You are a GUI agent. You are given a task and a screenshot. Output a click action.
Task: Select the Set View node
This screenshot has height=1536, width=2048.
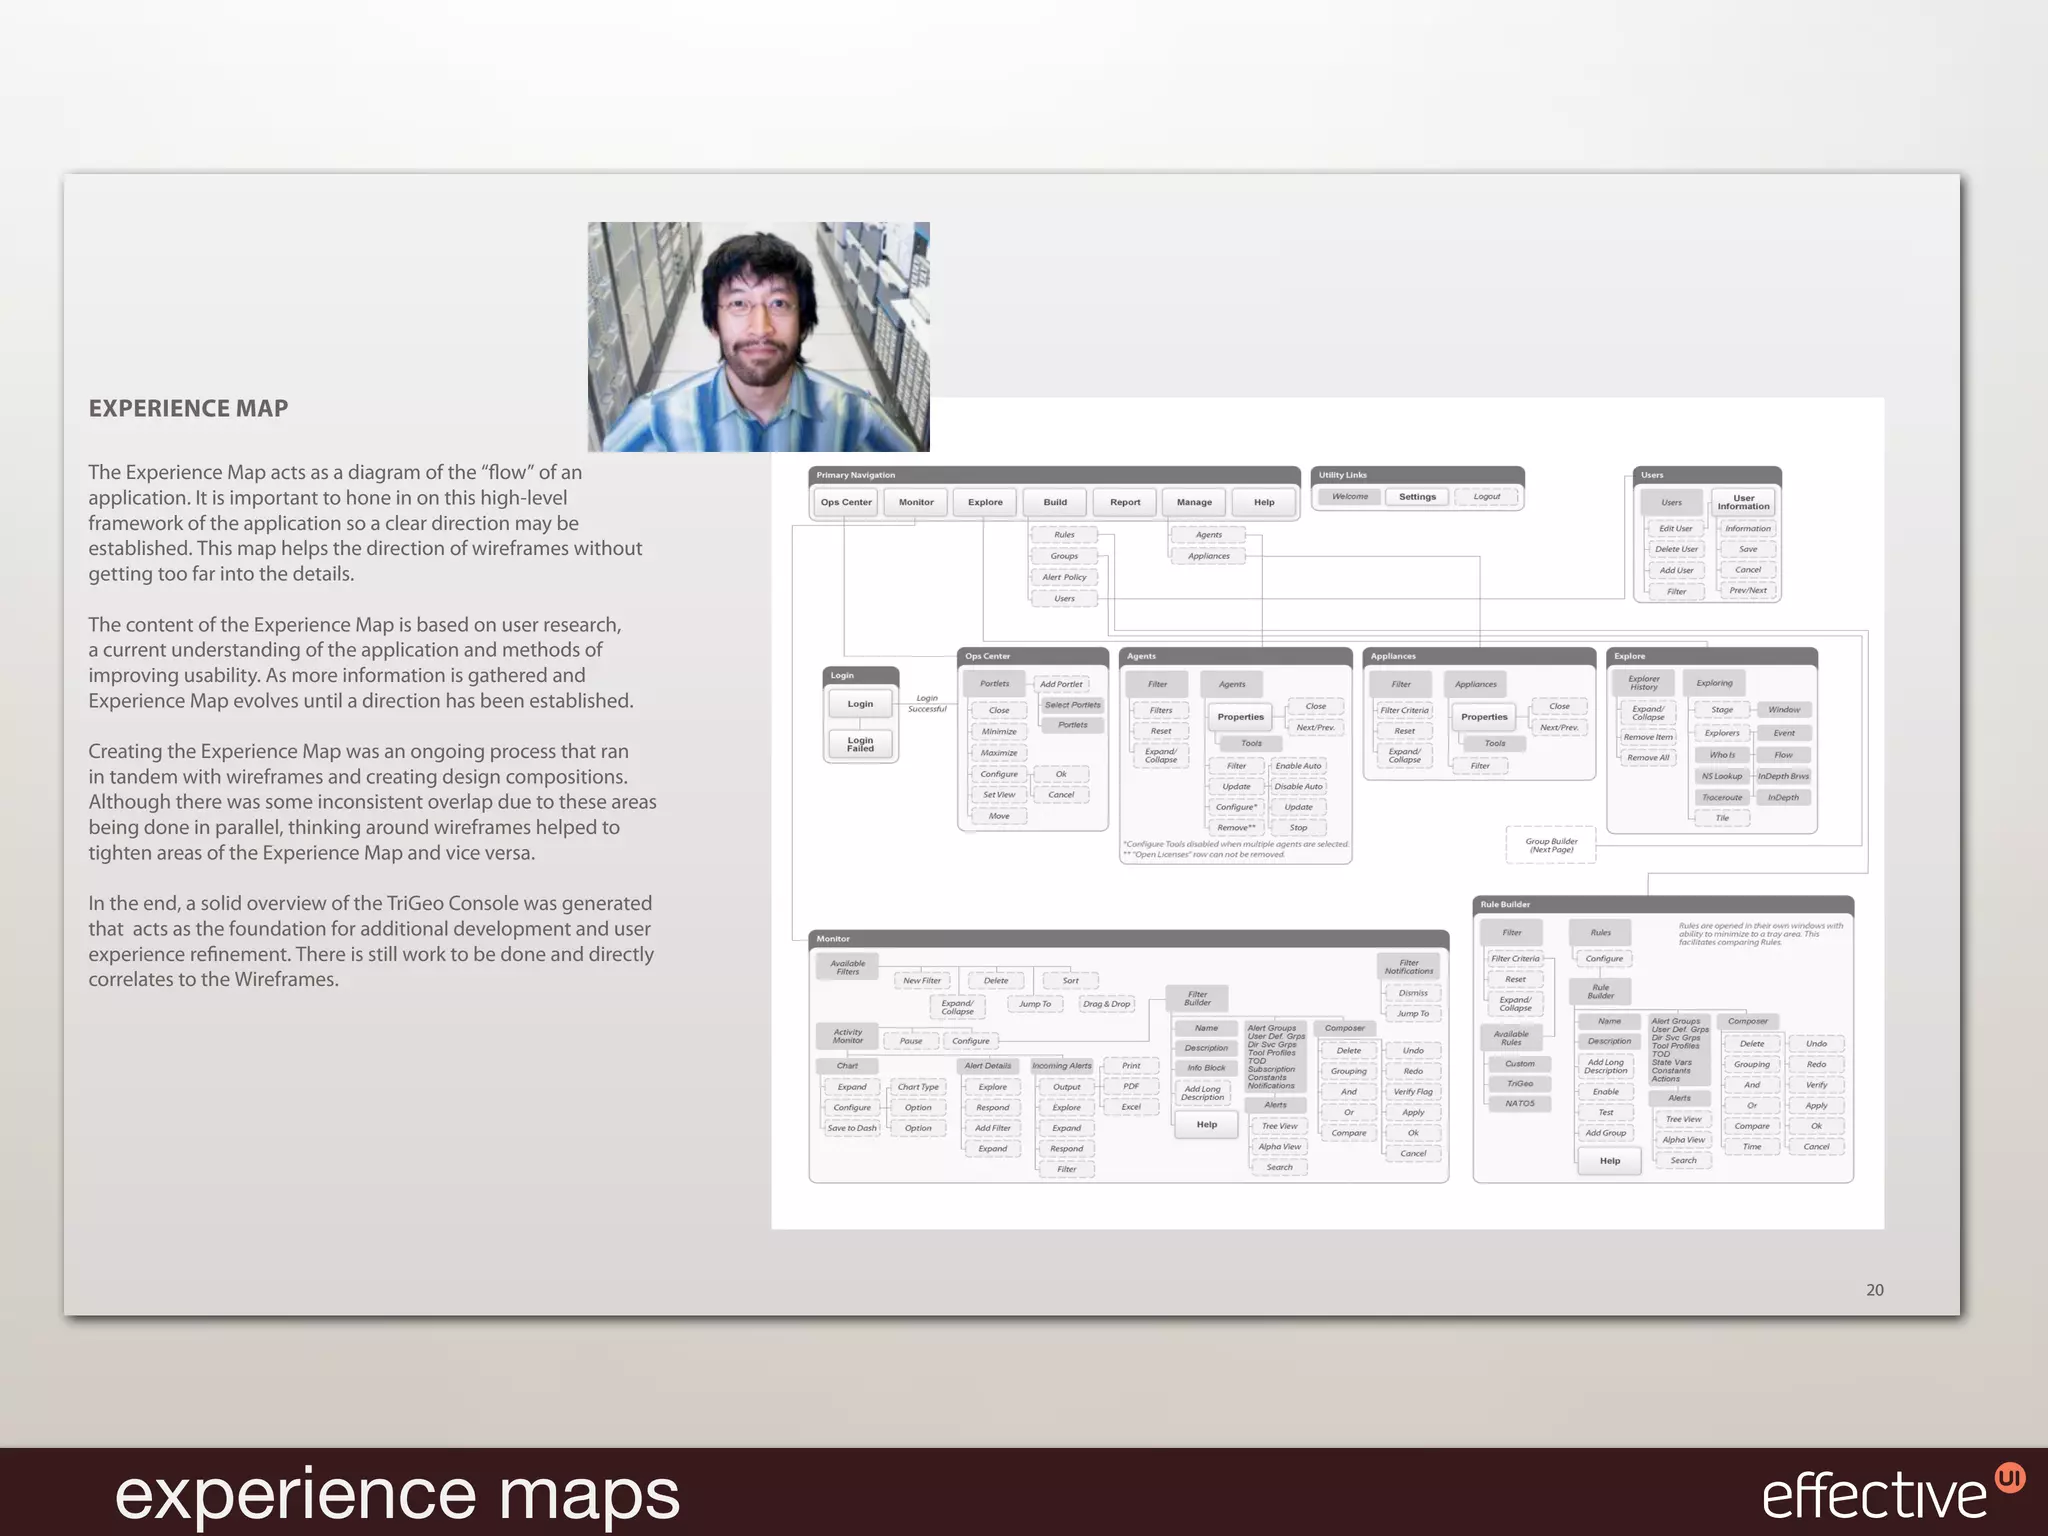pos(999,795)
